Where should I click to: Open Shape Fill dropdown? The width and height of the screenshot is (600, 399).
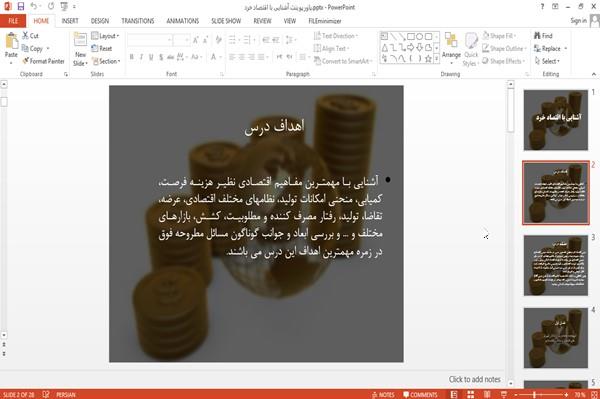pos(499,36)
